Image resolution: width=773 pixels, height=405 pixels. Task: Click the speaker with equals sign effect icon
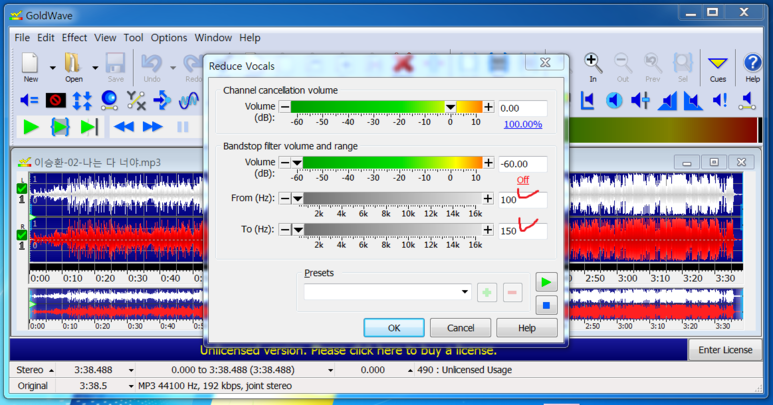tap(29, 101)
